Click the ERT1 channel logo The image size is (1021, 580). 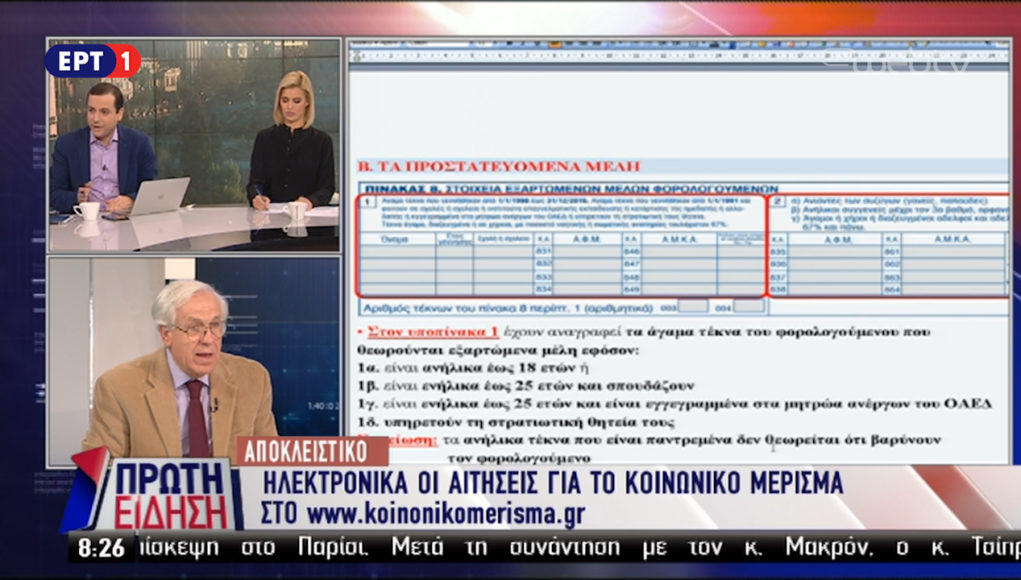pos(92,62)
